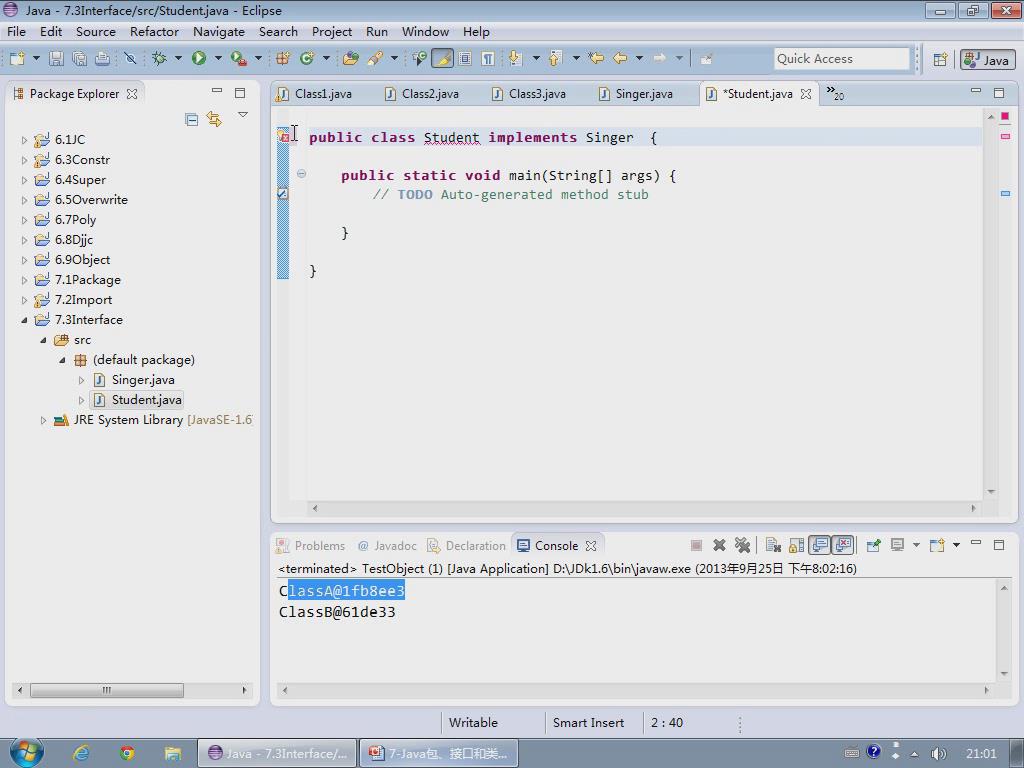The image size is (1024, 768).
Task: Switch to the PowerPoint taskbar window
Action: point(439,753)
